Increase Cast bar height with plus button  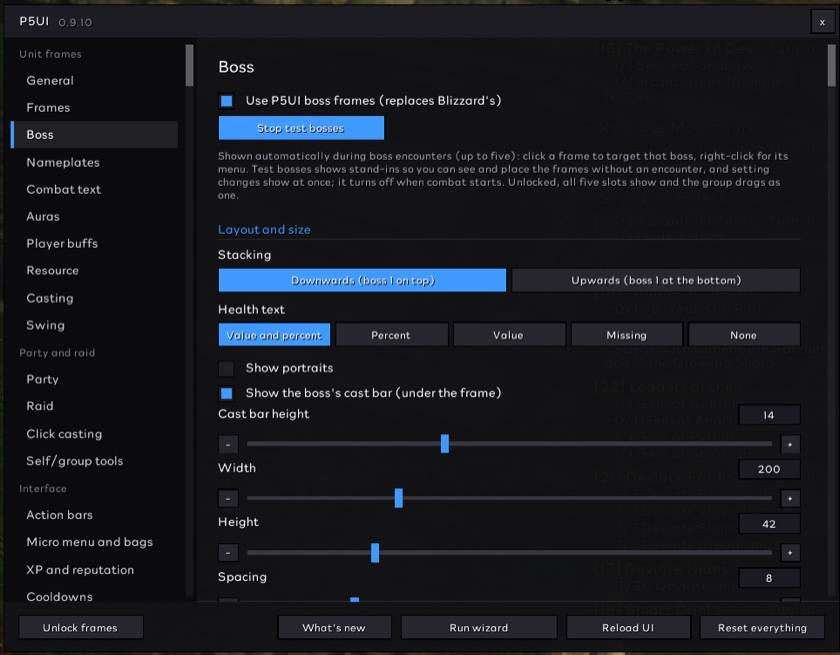790,444
